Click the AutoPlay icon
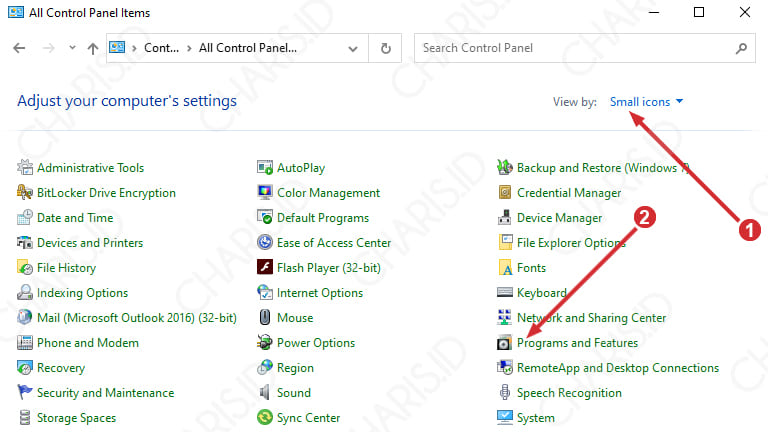This screenshot has width=768, height=432. click(x=265, y=168)
